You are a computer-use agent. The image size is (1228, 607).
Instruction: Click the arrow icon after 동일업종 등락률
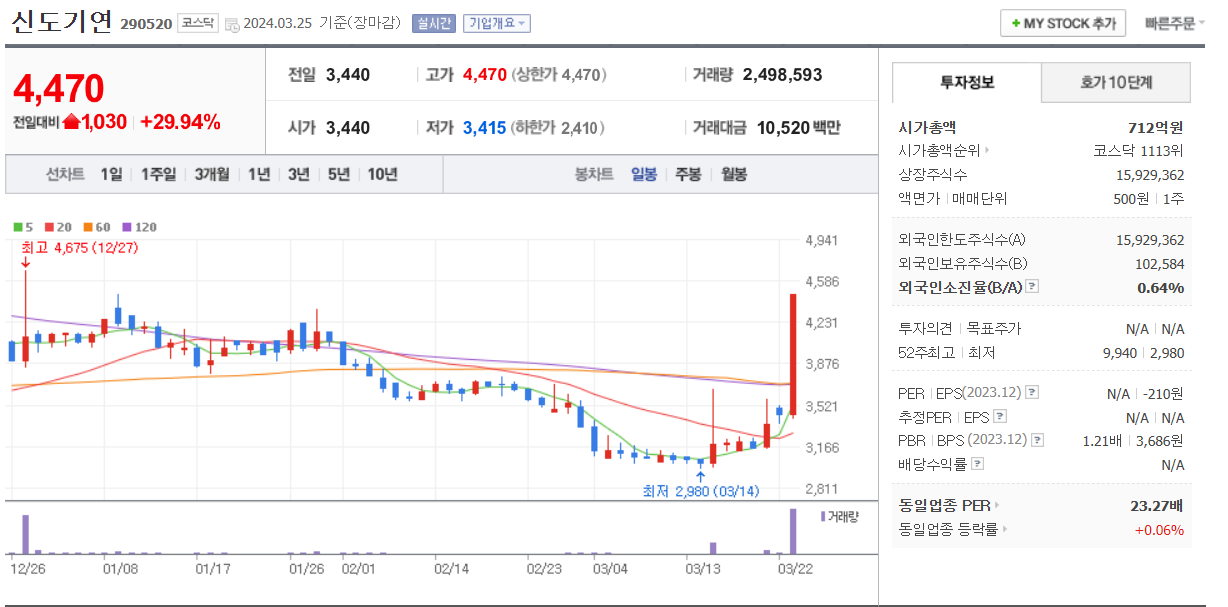pos(1005,529)
